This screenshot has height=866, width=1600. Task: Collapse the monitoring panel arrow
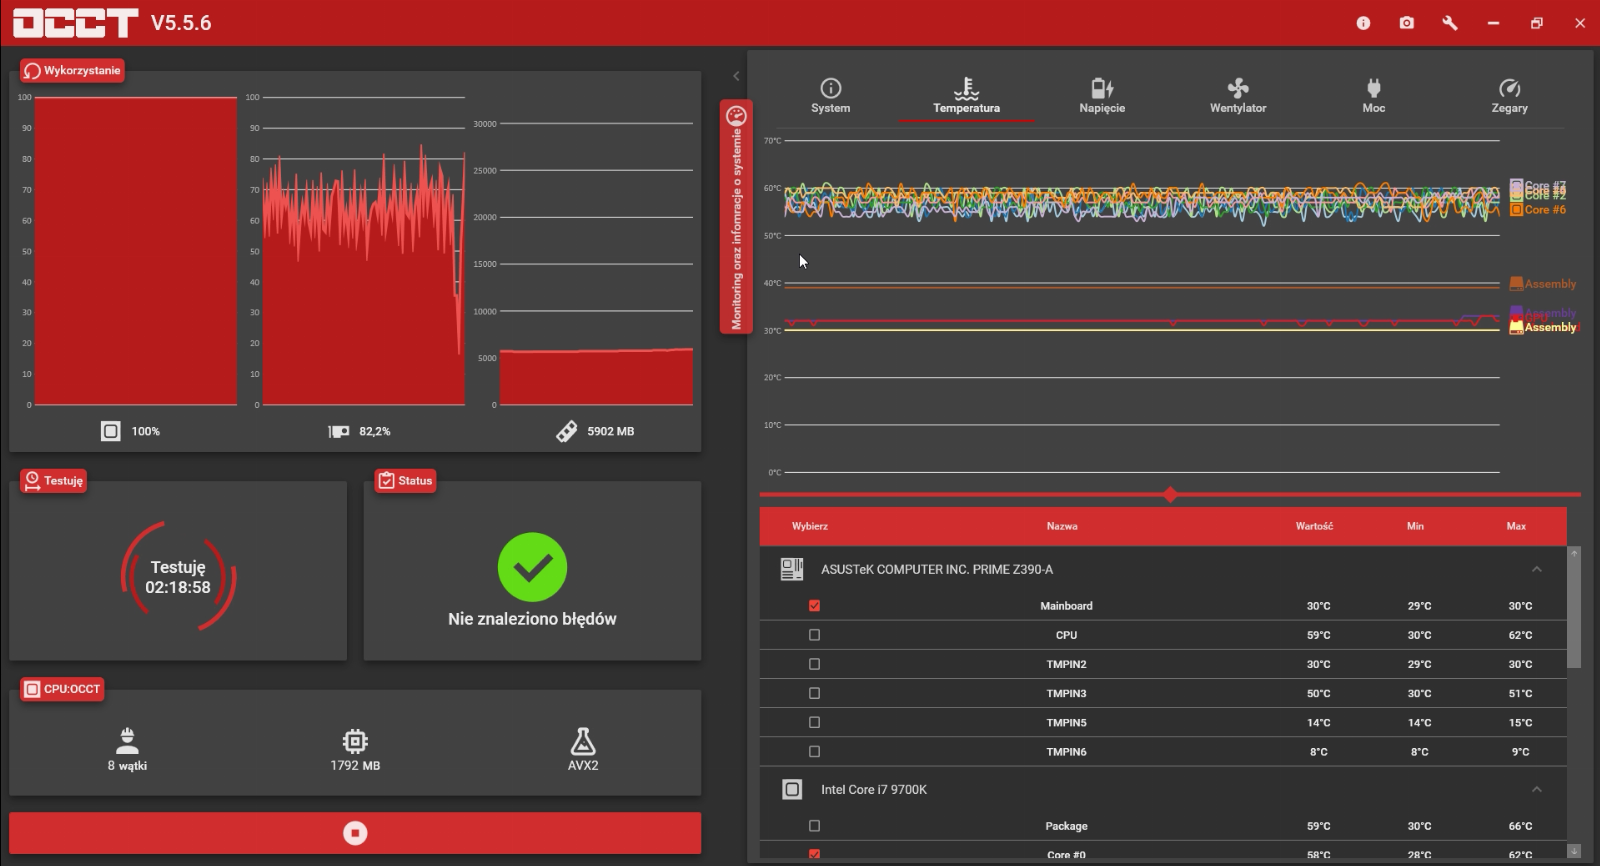click(736, 76)
